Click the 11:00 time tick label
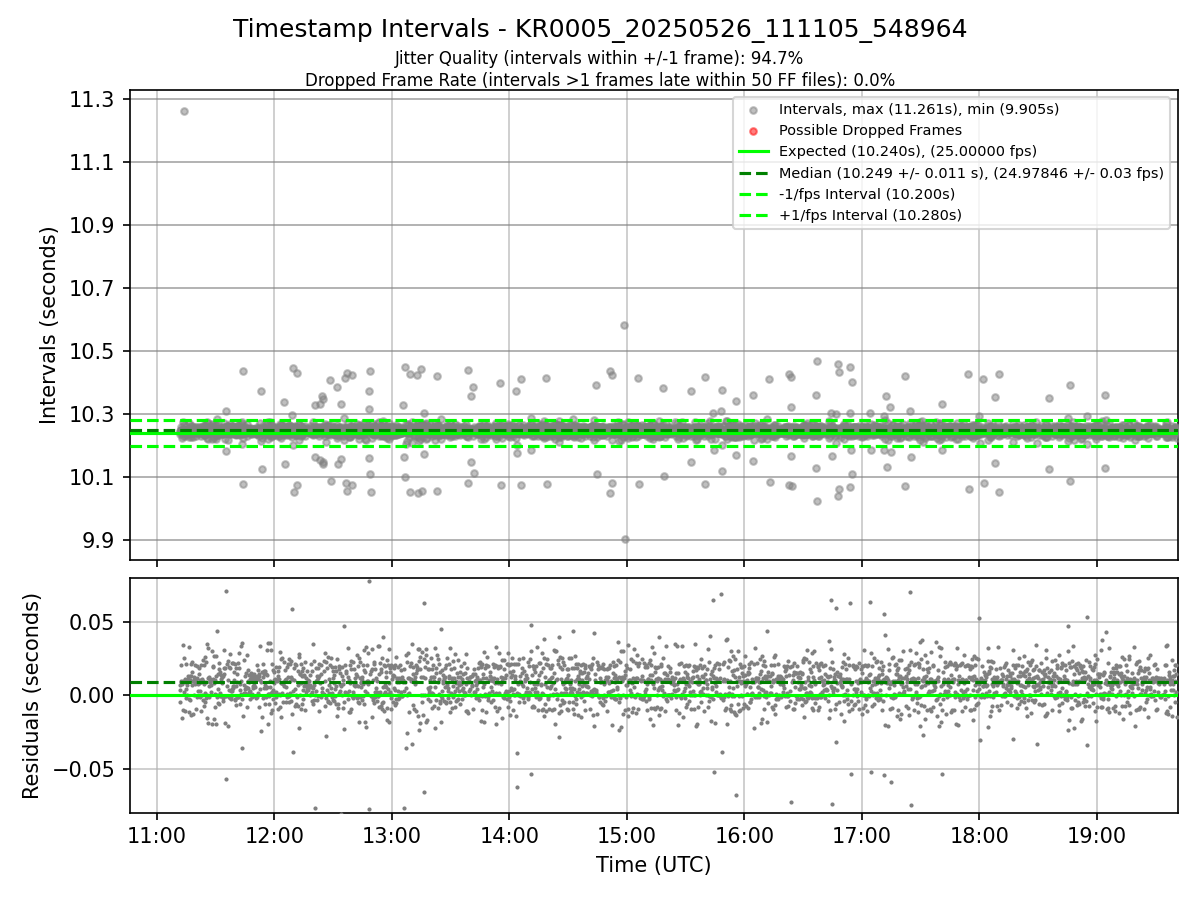This screenshot has height=900, width=1200. pos(157,835)
